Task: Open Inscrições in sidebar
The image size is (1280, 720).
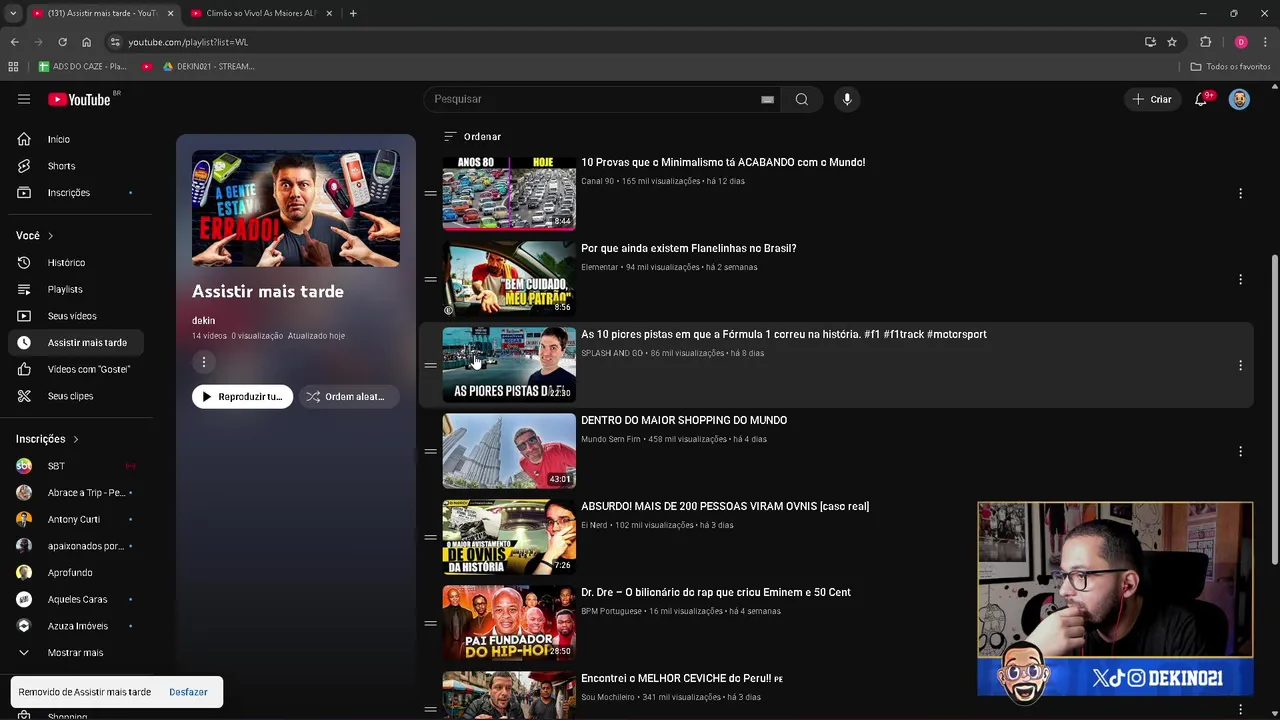Action: pos(75,192)
